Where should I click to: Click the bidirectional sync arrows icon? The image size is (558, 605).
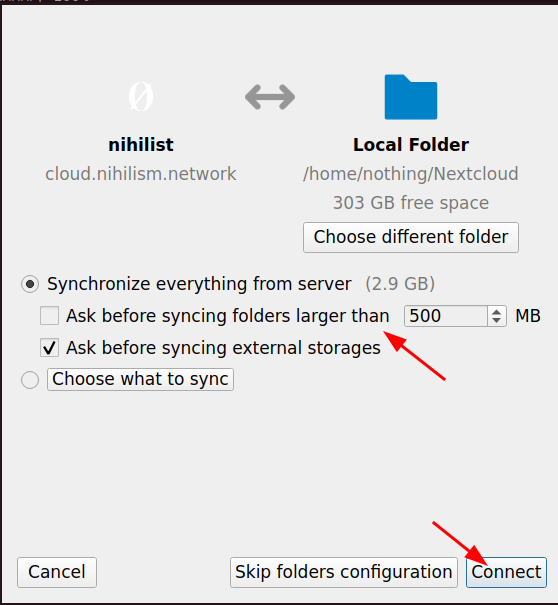click(270, 97)
